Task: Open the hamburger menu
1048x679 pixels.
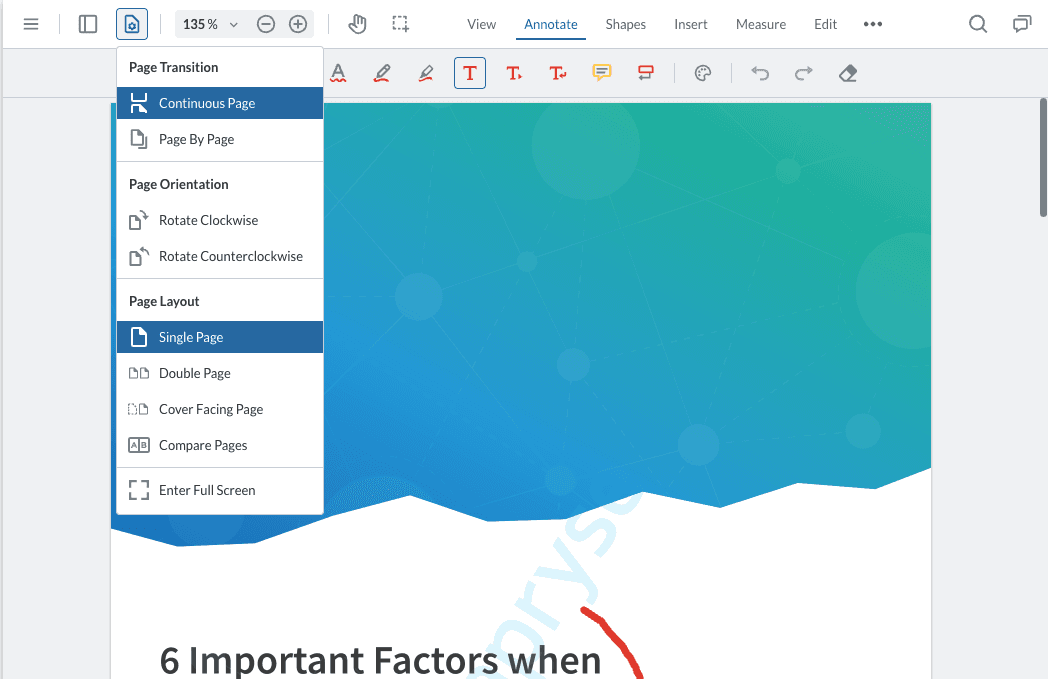Action: pyautogui.click(x=31, y=24)
